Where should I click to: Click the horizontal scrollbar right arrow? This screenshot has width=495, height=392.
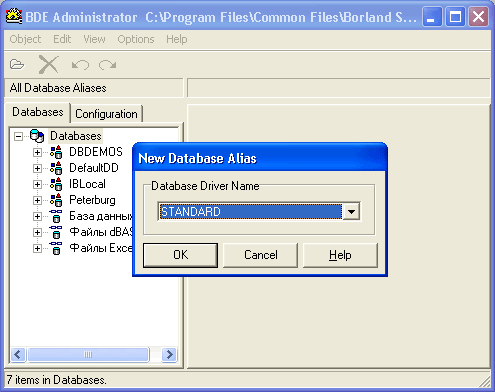click(x=169, y=354)
